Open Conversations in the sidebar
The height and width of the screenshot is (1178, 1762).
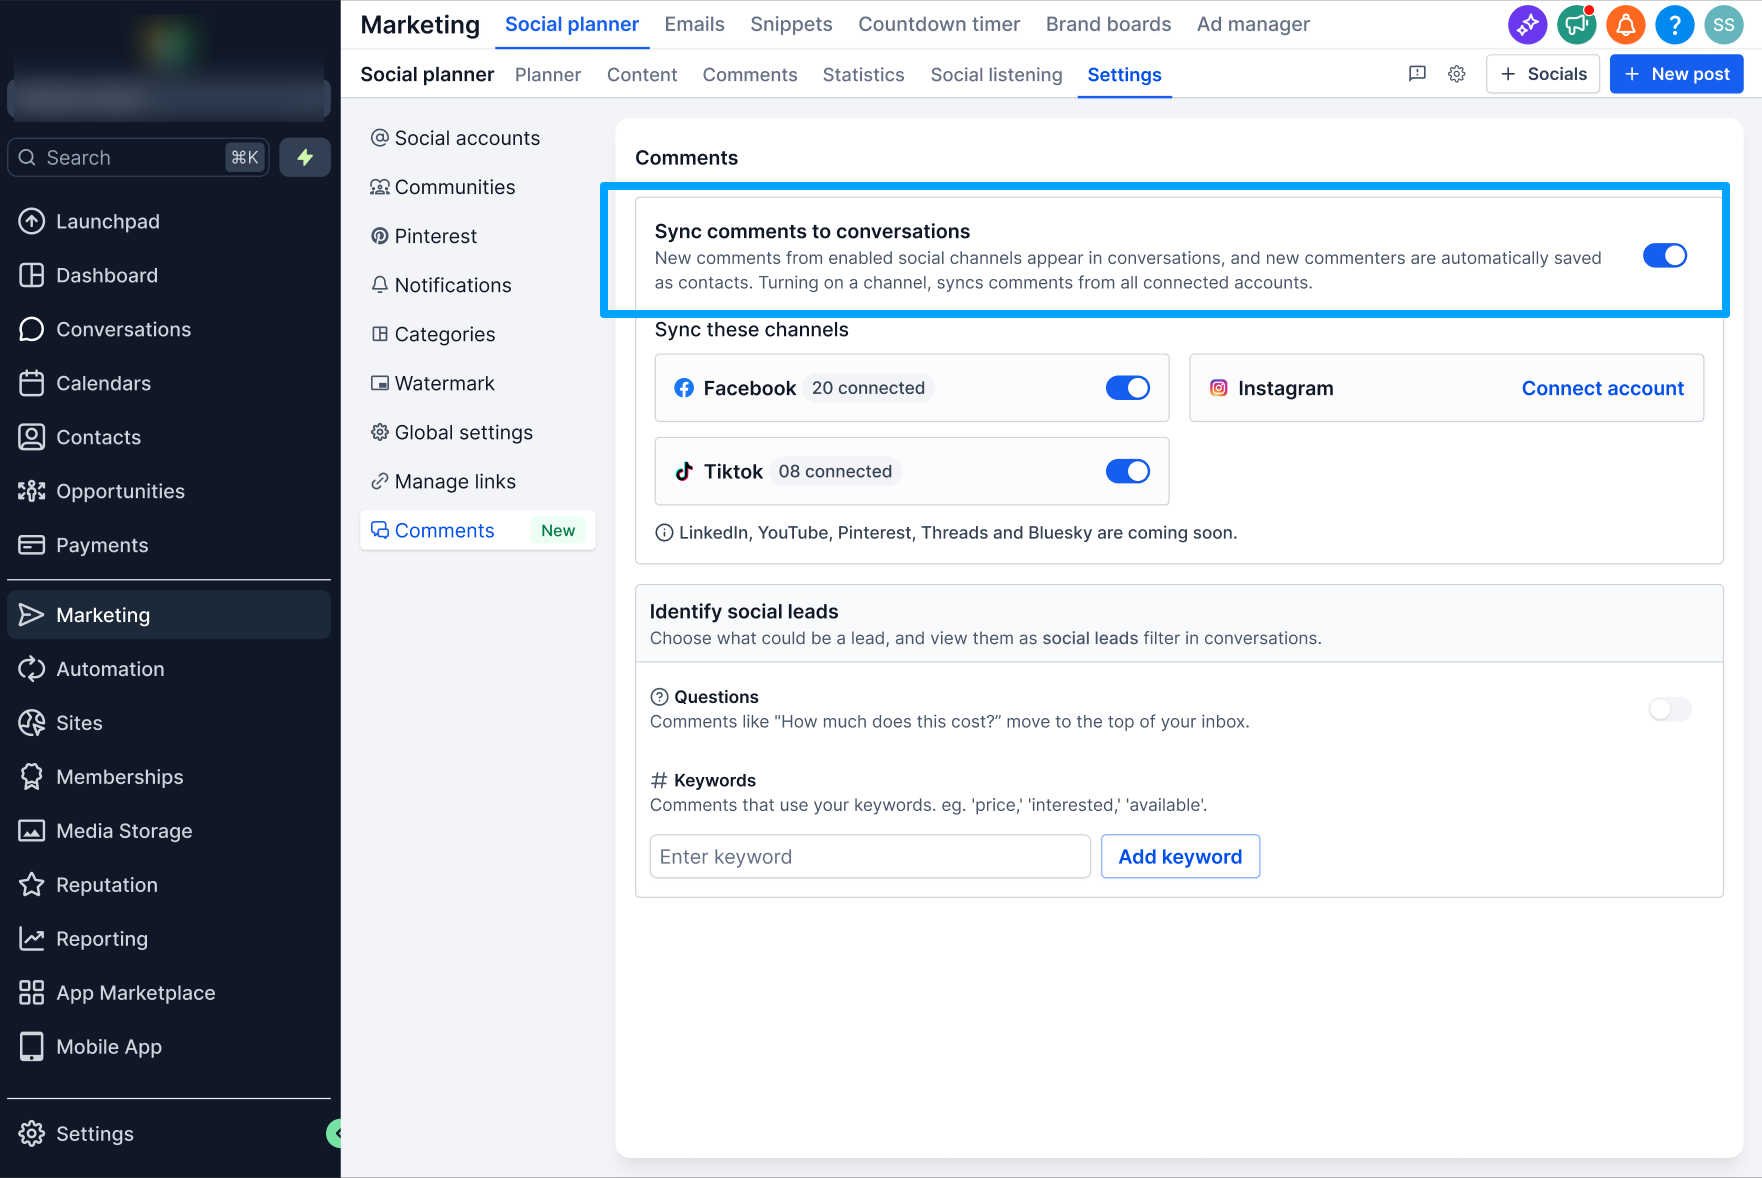coord(169,329)
